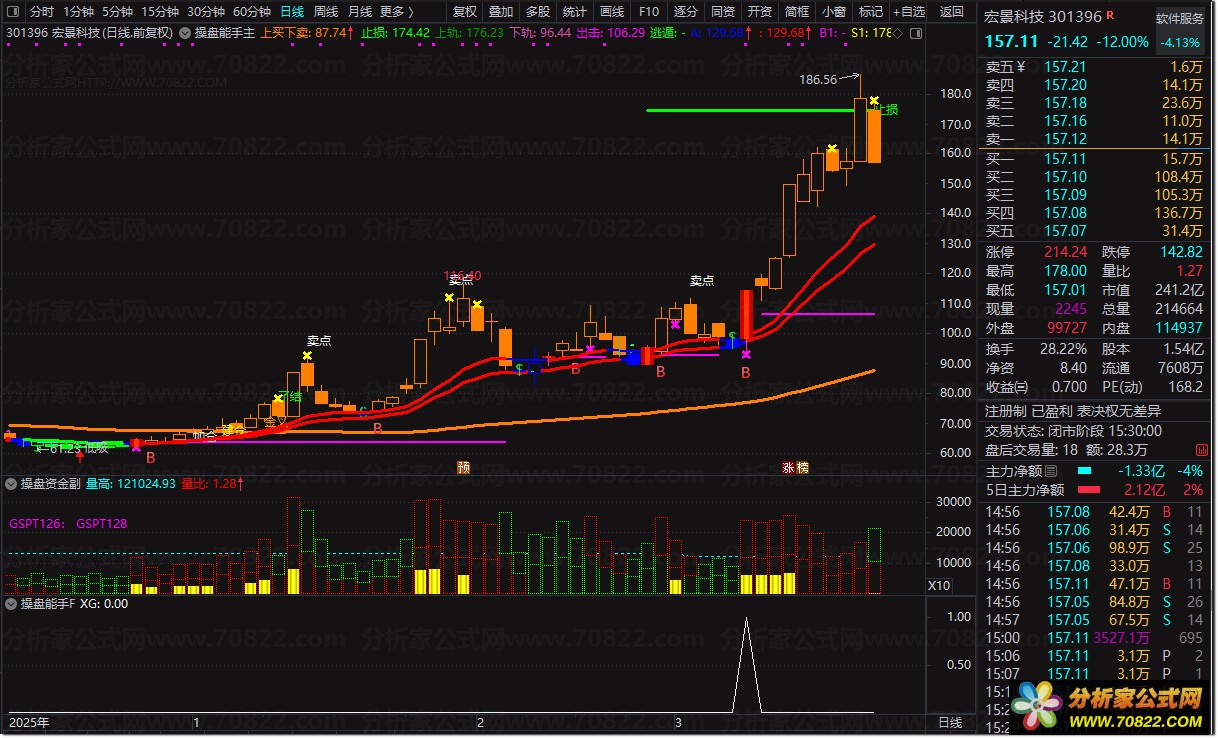Select the 周线 weekly period tab

[x=326, y=12]
